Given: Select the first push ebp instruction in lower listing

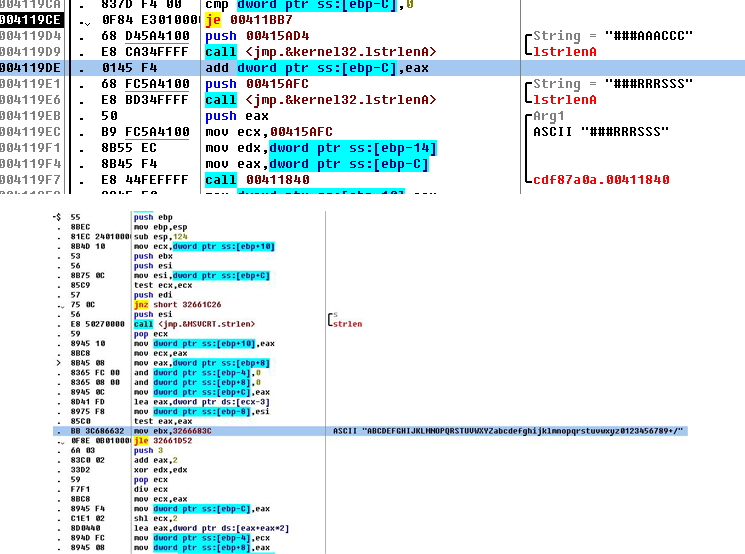Looking at the screenshot, I should tap(149, 216).
